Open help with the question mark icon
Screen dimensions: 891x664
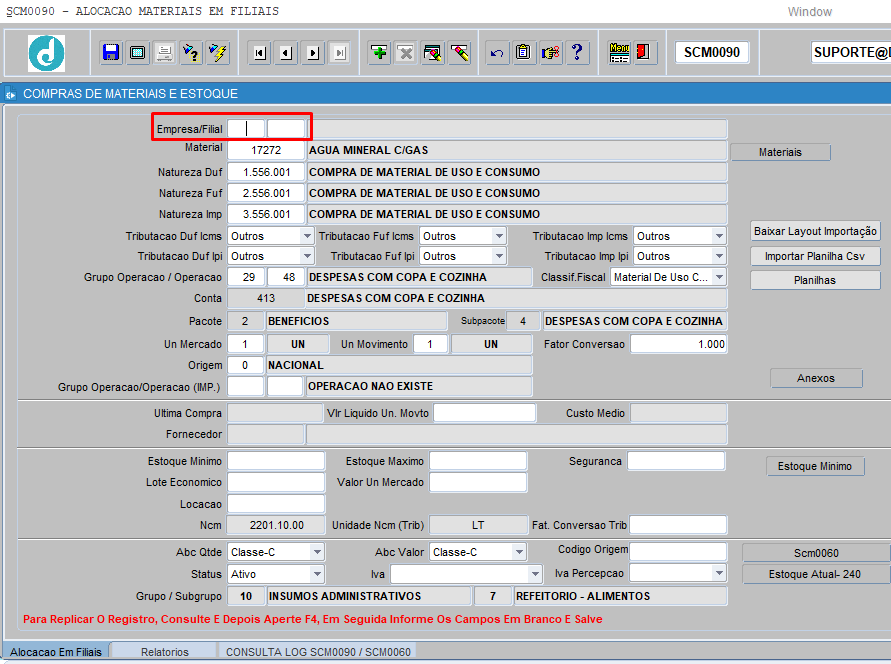coord(577,53)
